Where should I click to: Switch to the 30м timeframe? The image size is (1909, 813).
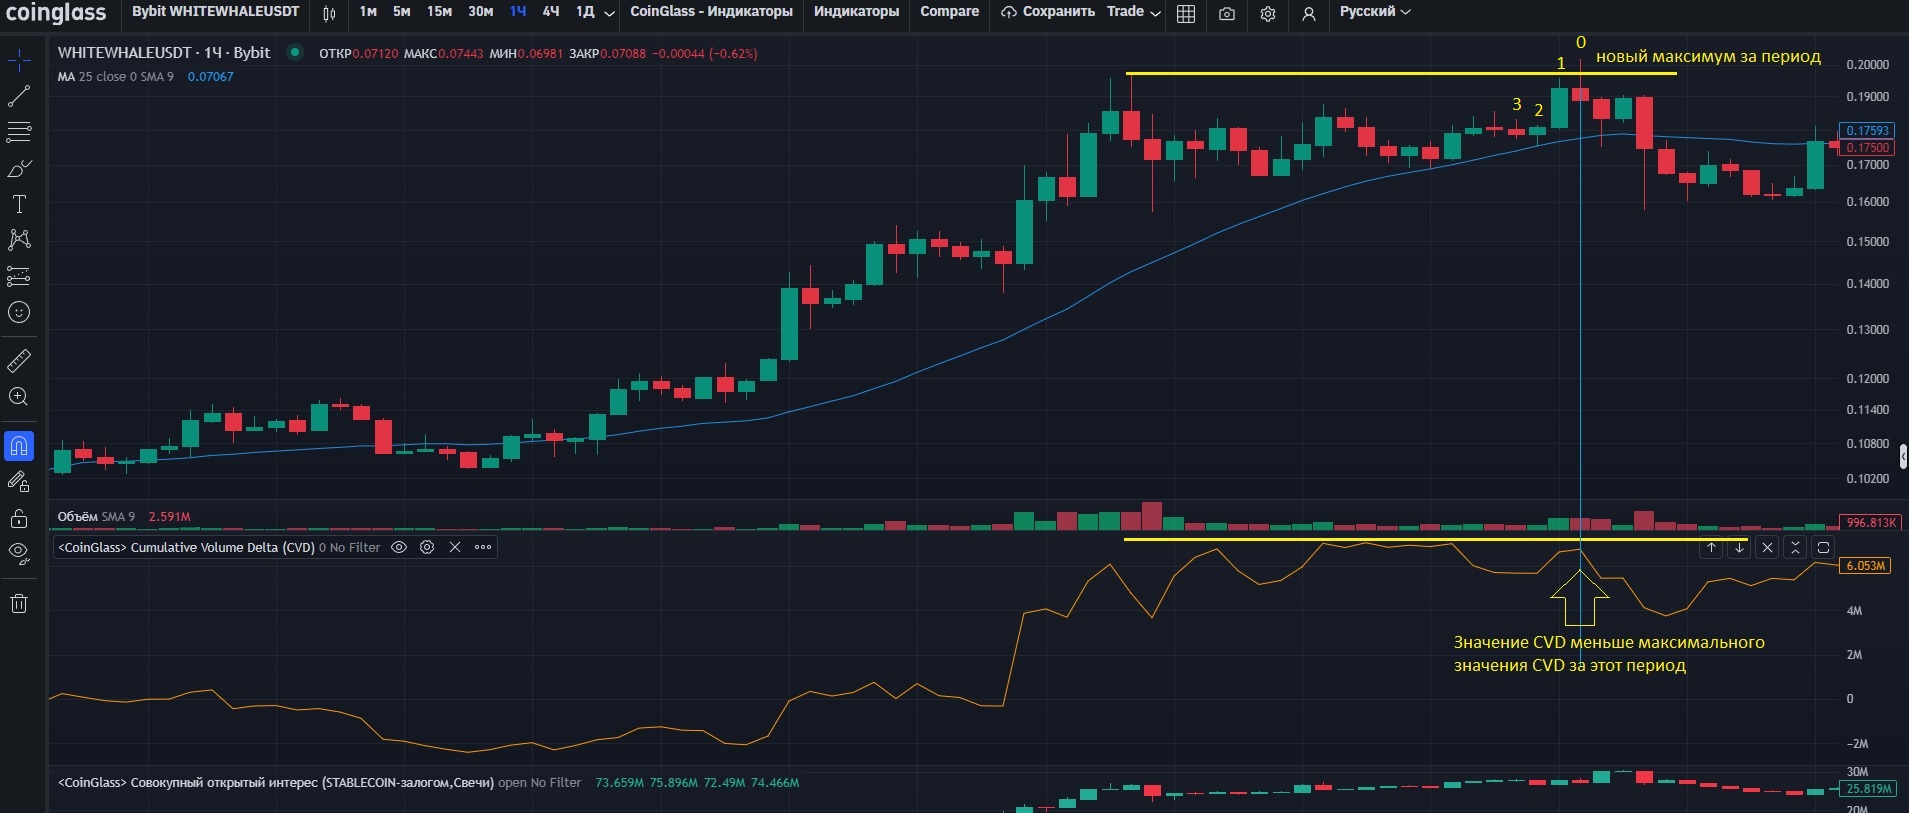[481, 12]
